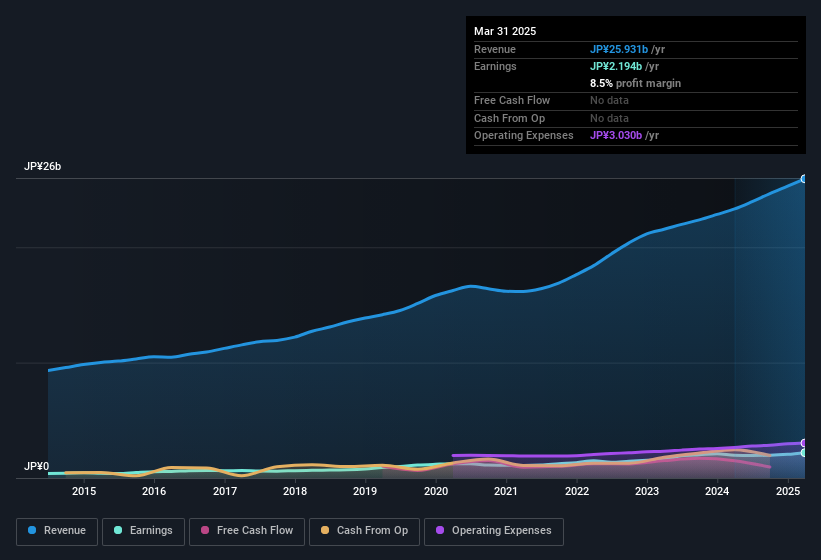Image resolution: width=821 pixels, height=560 pixels.
Task: Click the Mar 31 2025 tooltip date
Action: pyautogui.click(x=505, y=31)
